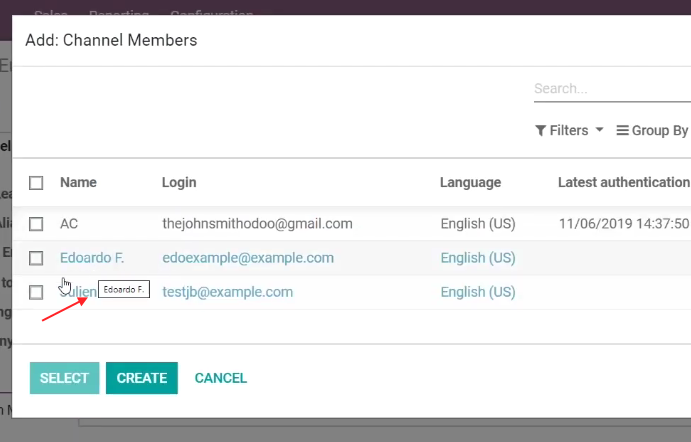Check the box for testjb@example.com row
The width and height of the screenshot is (691, 442).
(36, 292)
